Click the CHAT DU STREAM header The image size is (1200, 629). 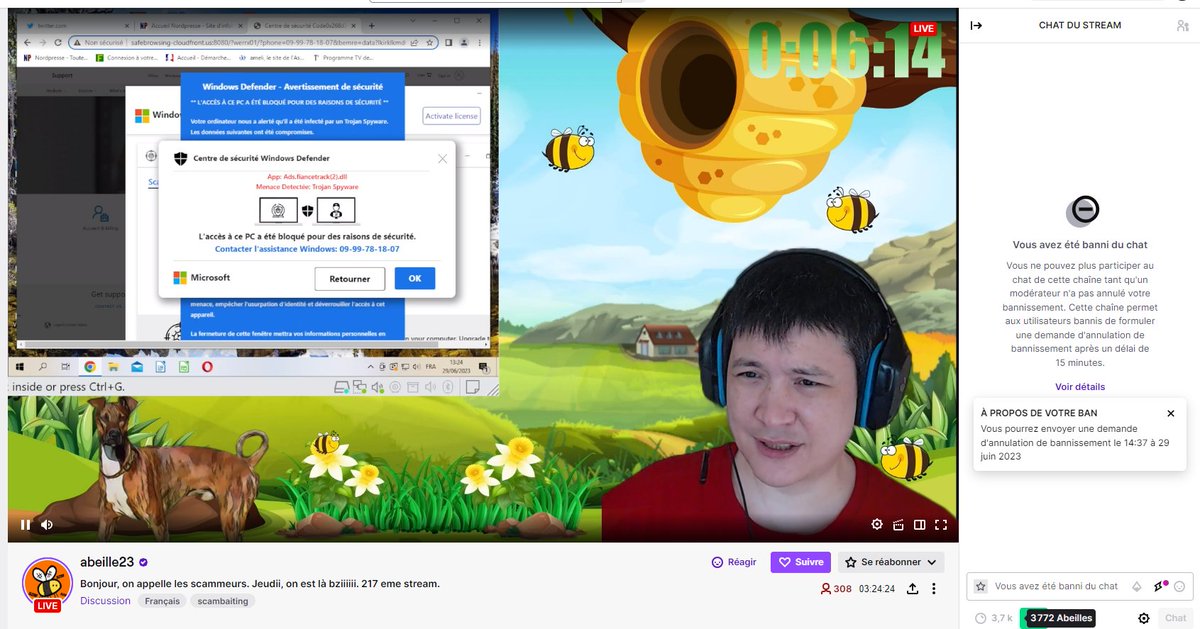[x=1080, y=25]
